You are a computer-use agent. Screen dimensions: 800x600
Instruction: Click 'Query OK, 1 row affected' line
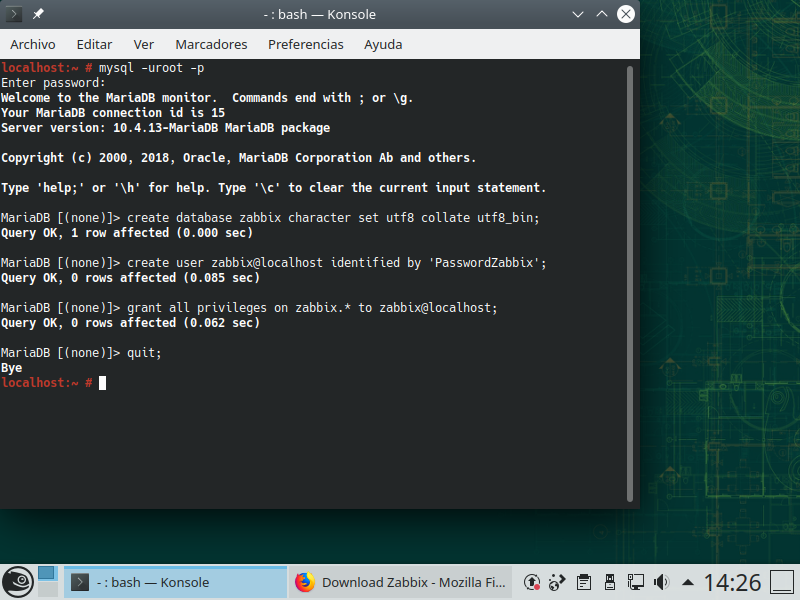pyautogui.click(x=127, y=233)
